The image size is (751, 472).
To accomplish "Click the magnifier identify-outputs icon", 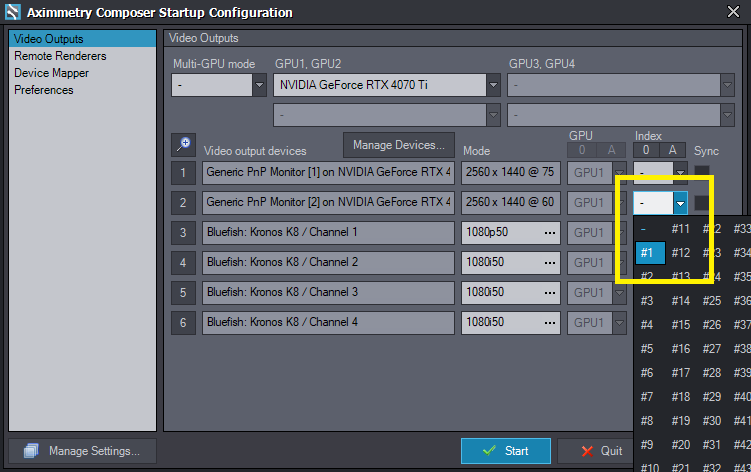I will pos(183,145).
